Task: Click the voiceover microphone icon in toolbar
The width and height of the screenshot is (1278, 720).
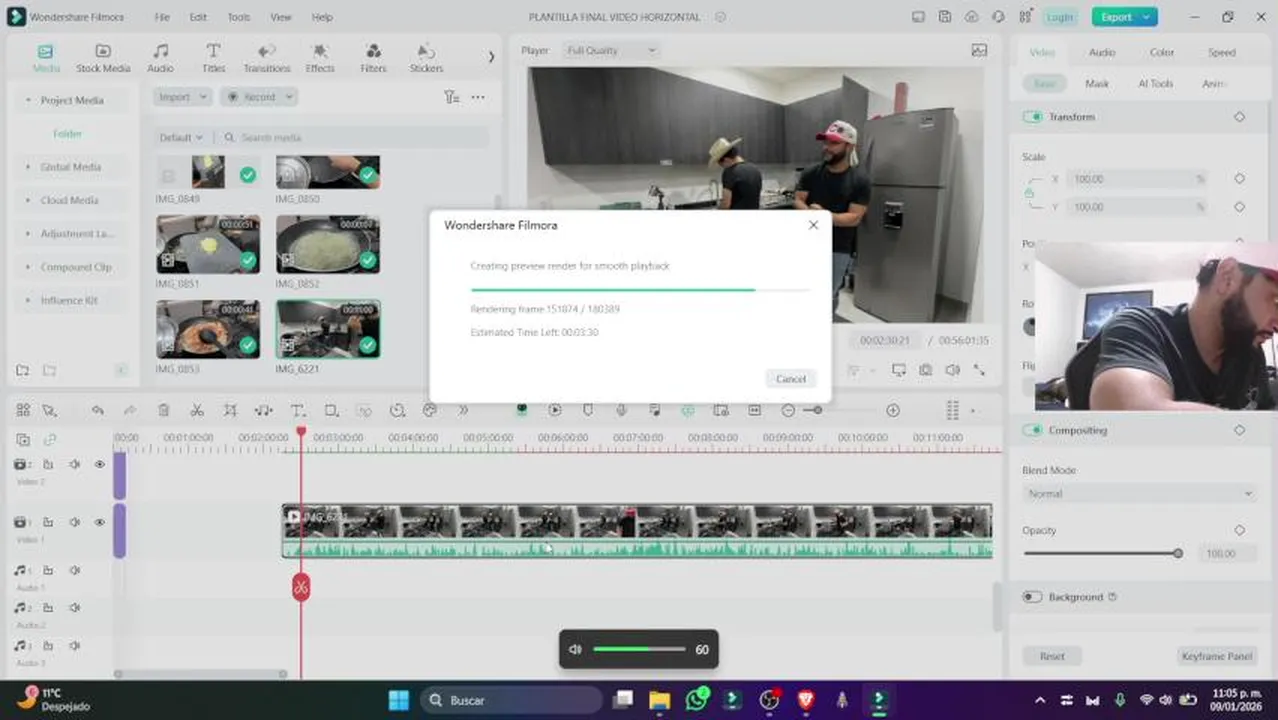Action: [621, 411]
